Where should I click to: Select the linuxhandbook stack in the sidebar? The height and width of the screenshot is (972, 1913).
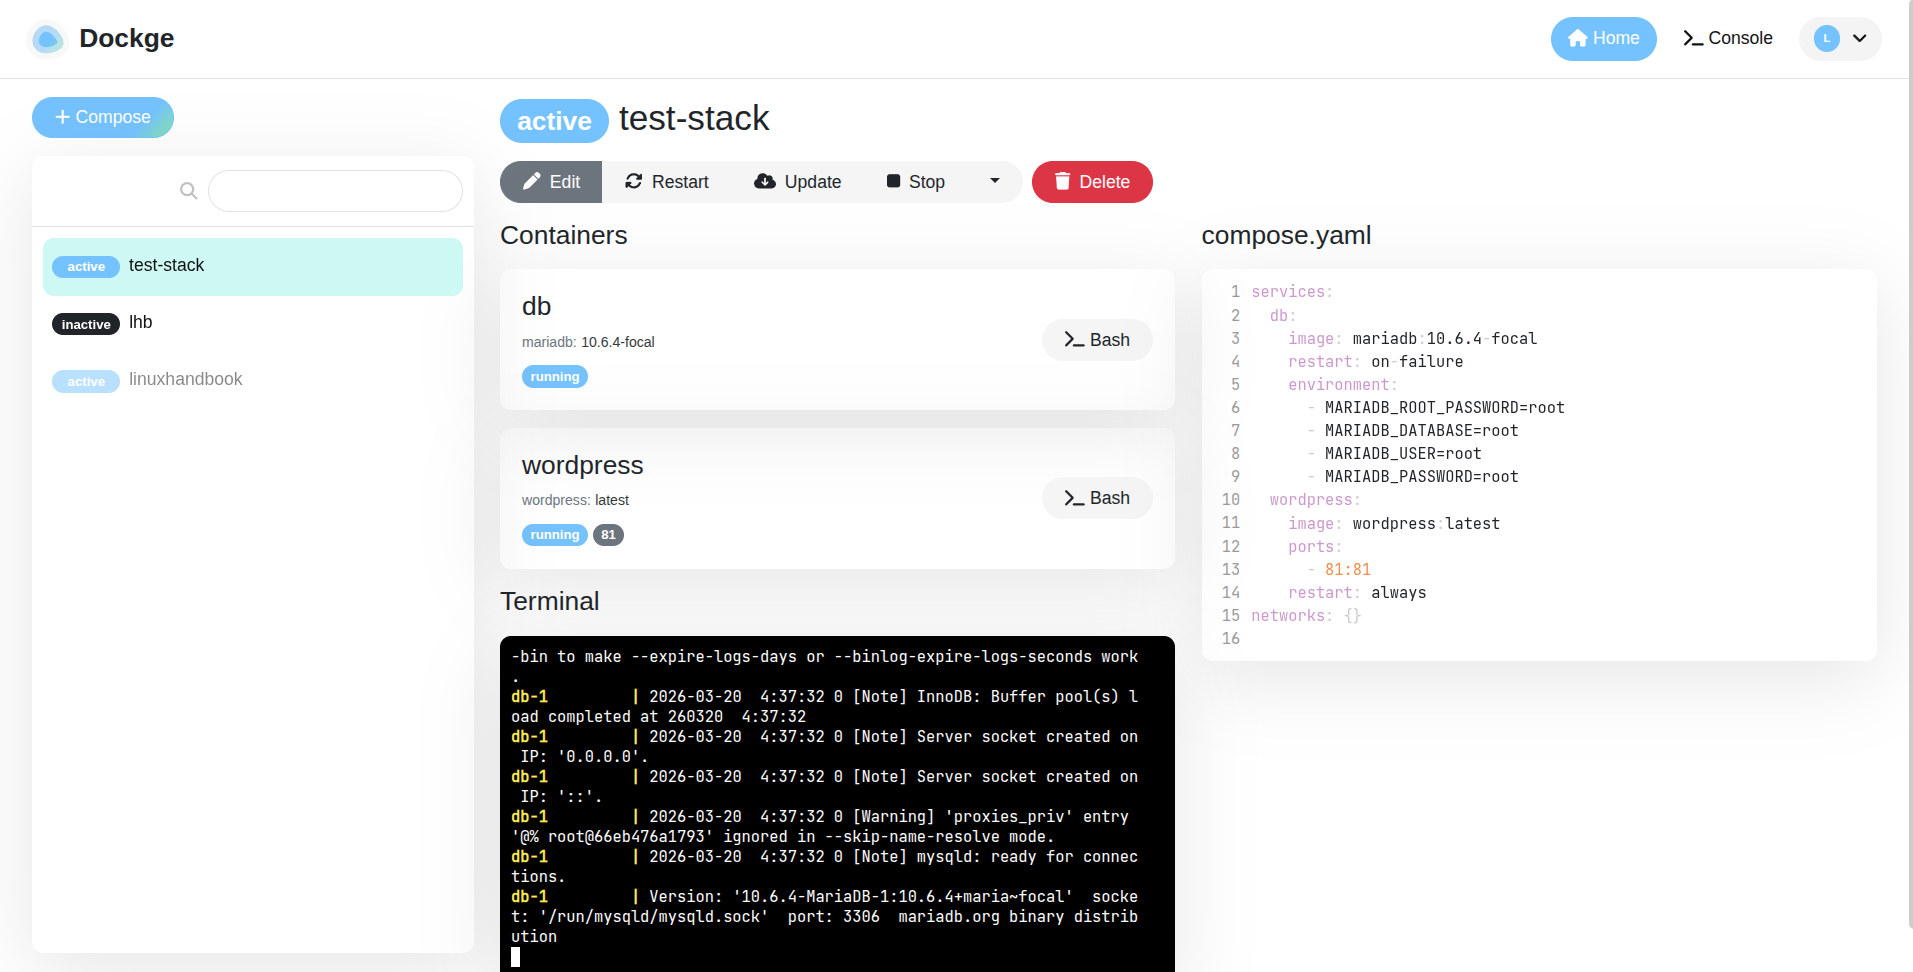pos(185,379)
